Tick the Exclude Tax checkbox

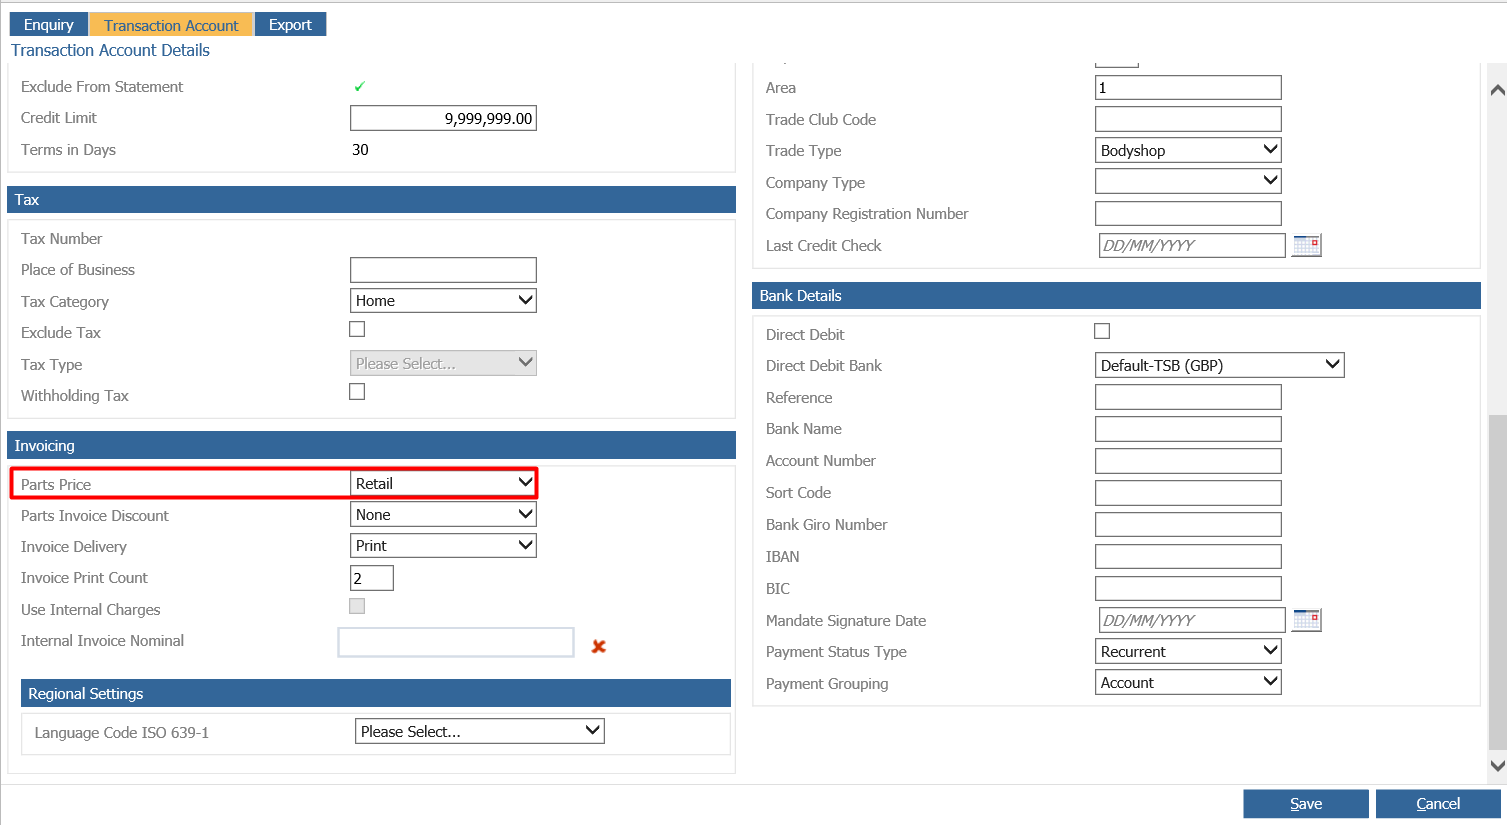[357, 329]
